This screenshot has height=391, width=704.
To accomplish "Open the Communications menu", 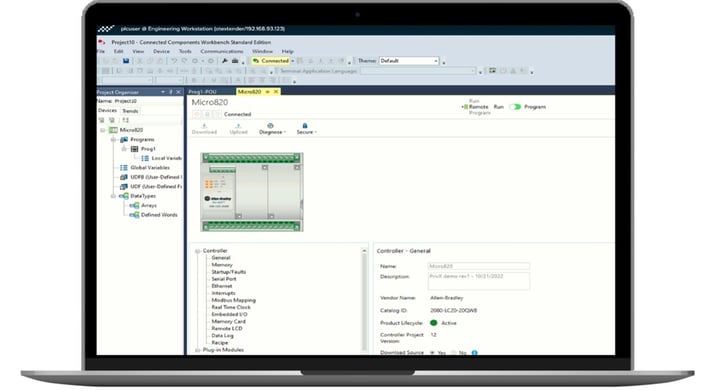I will [x=221, y=52].
